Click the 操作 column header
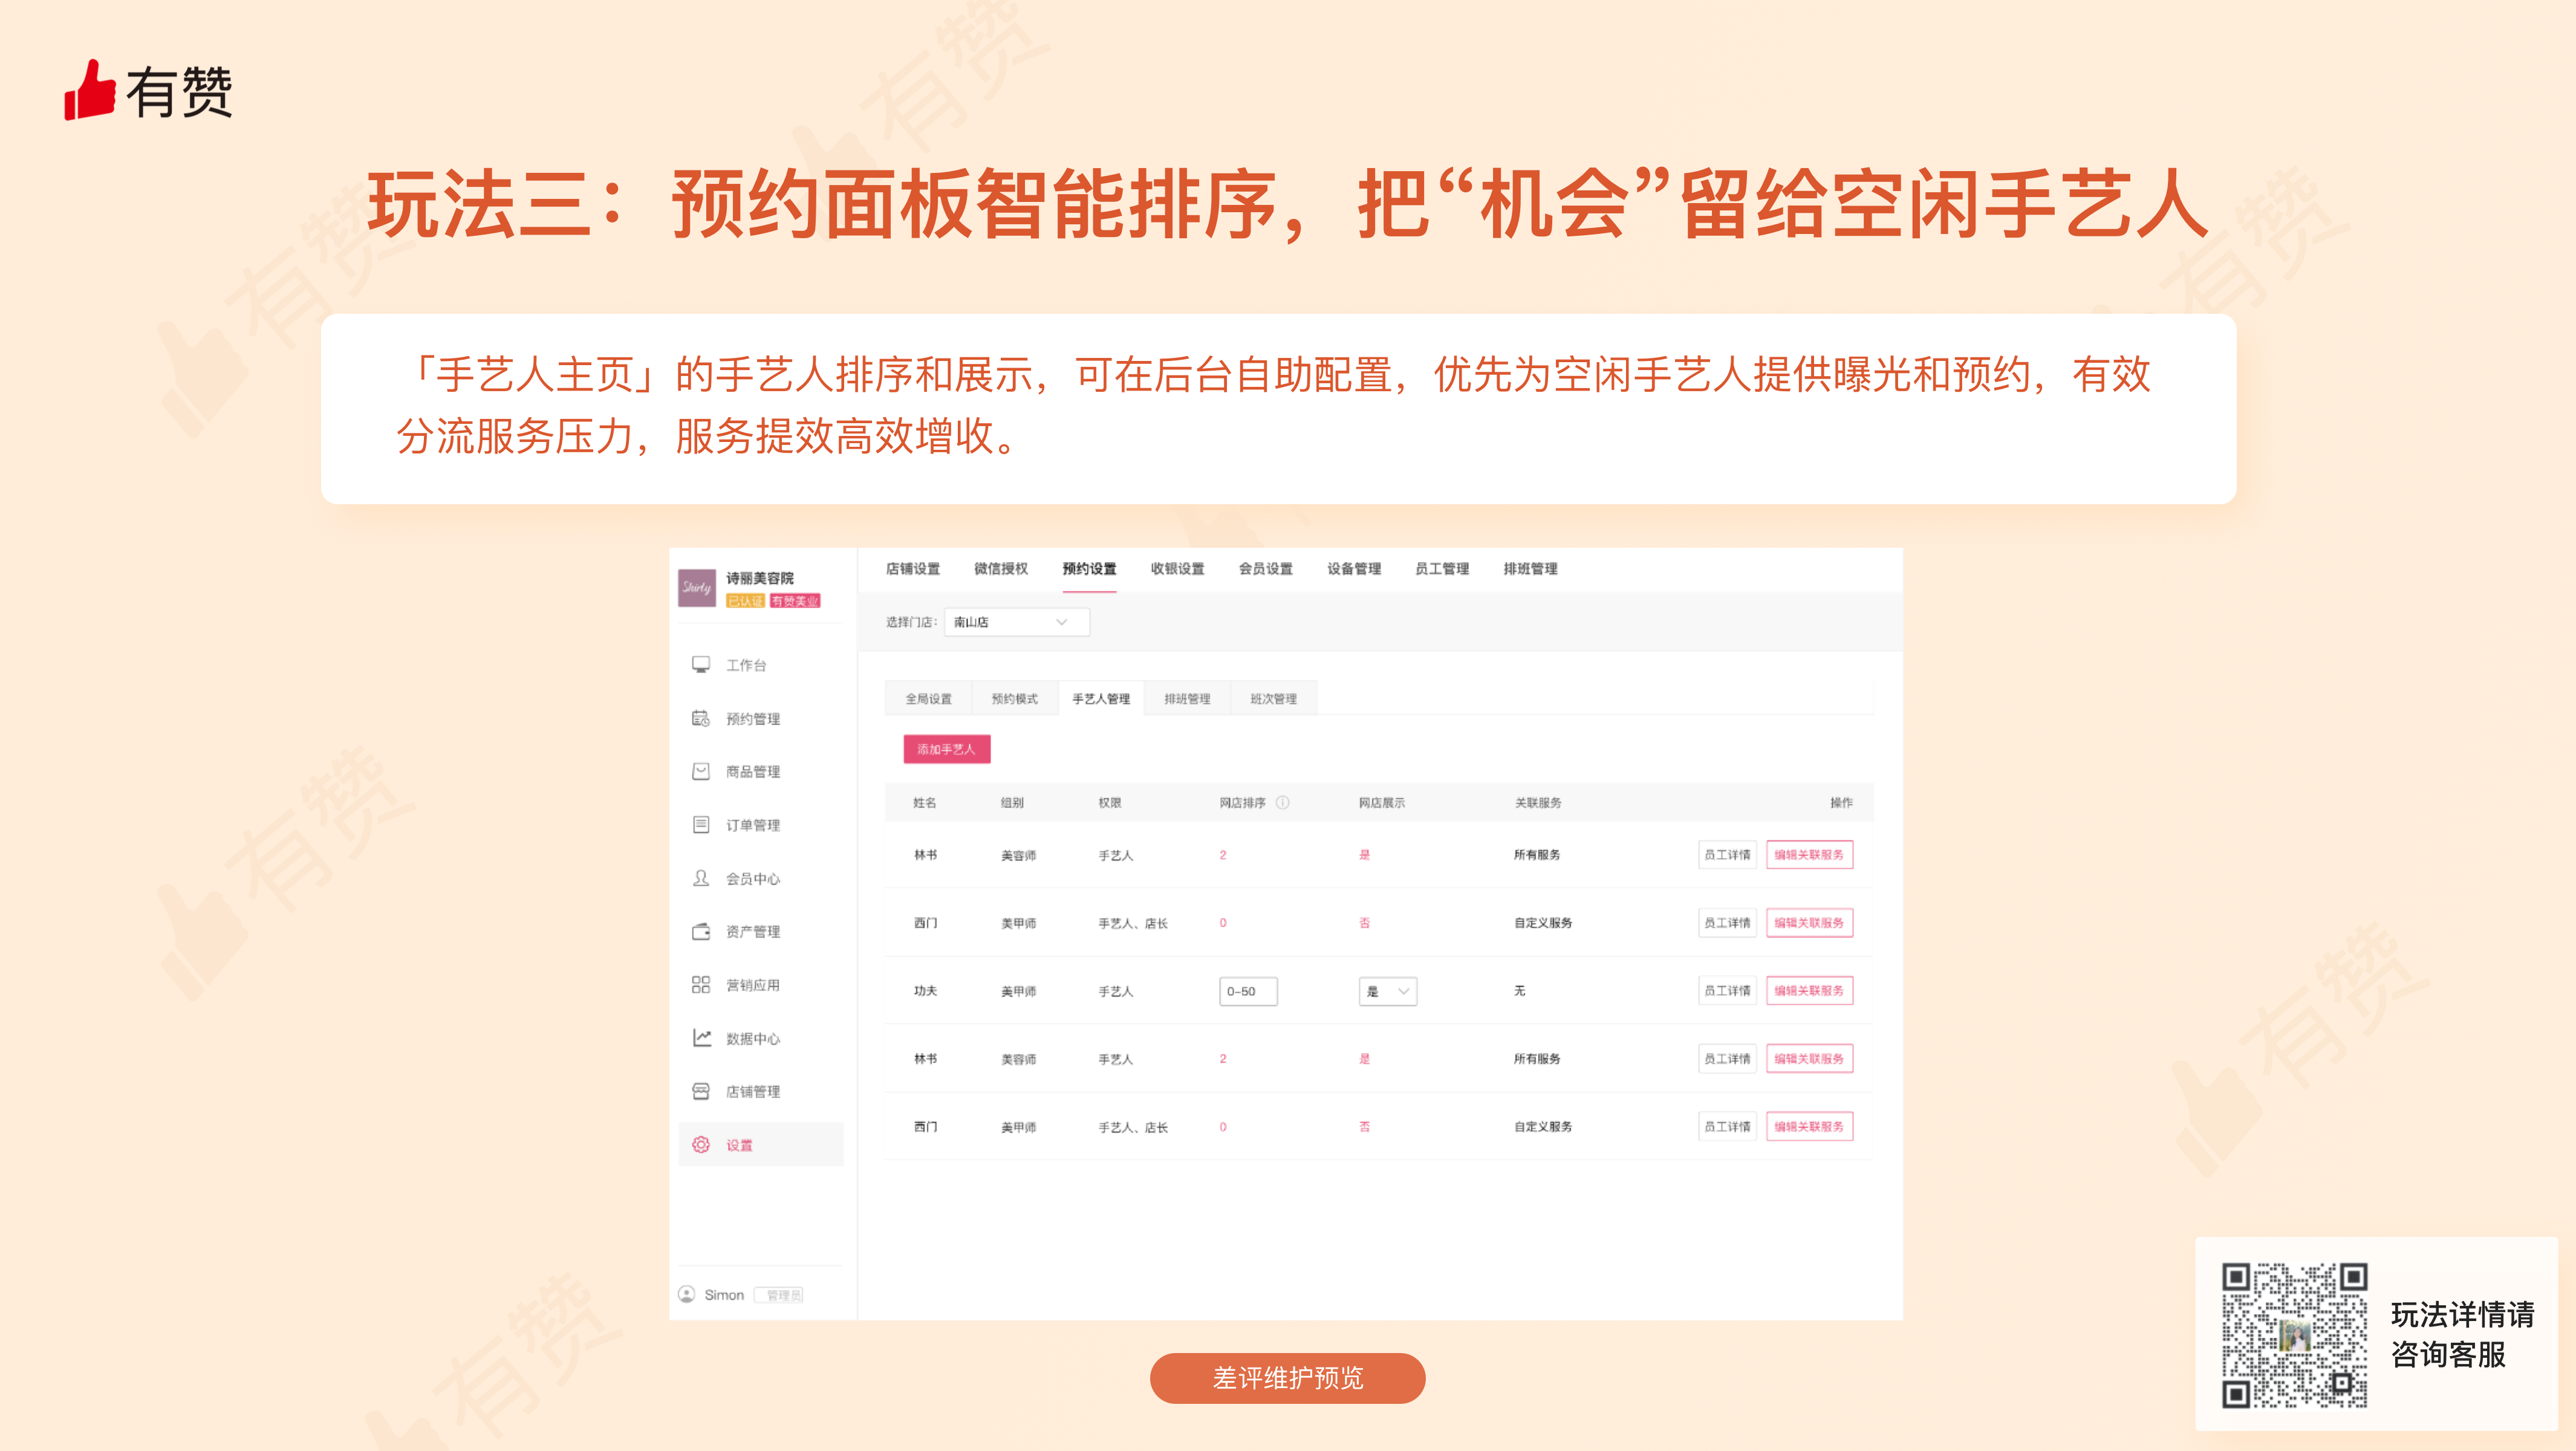This screenshot has height=1451, width=2576. tap(1841, 802)
